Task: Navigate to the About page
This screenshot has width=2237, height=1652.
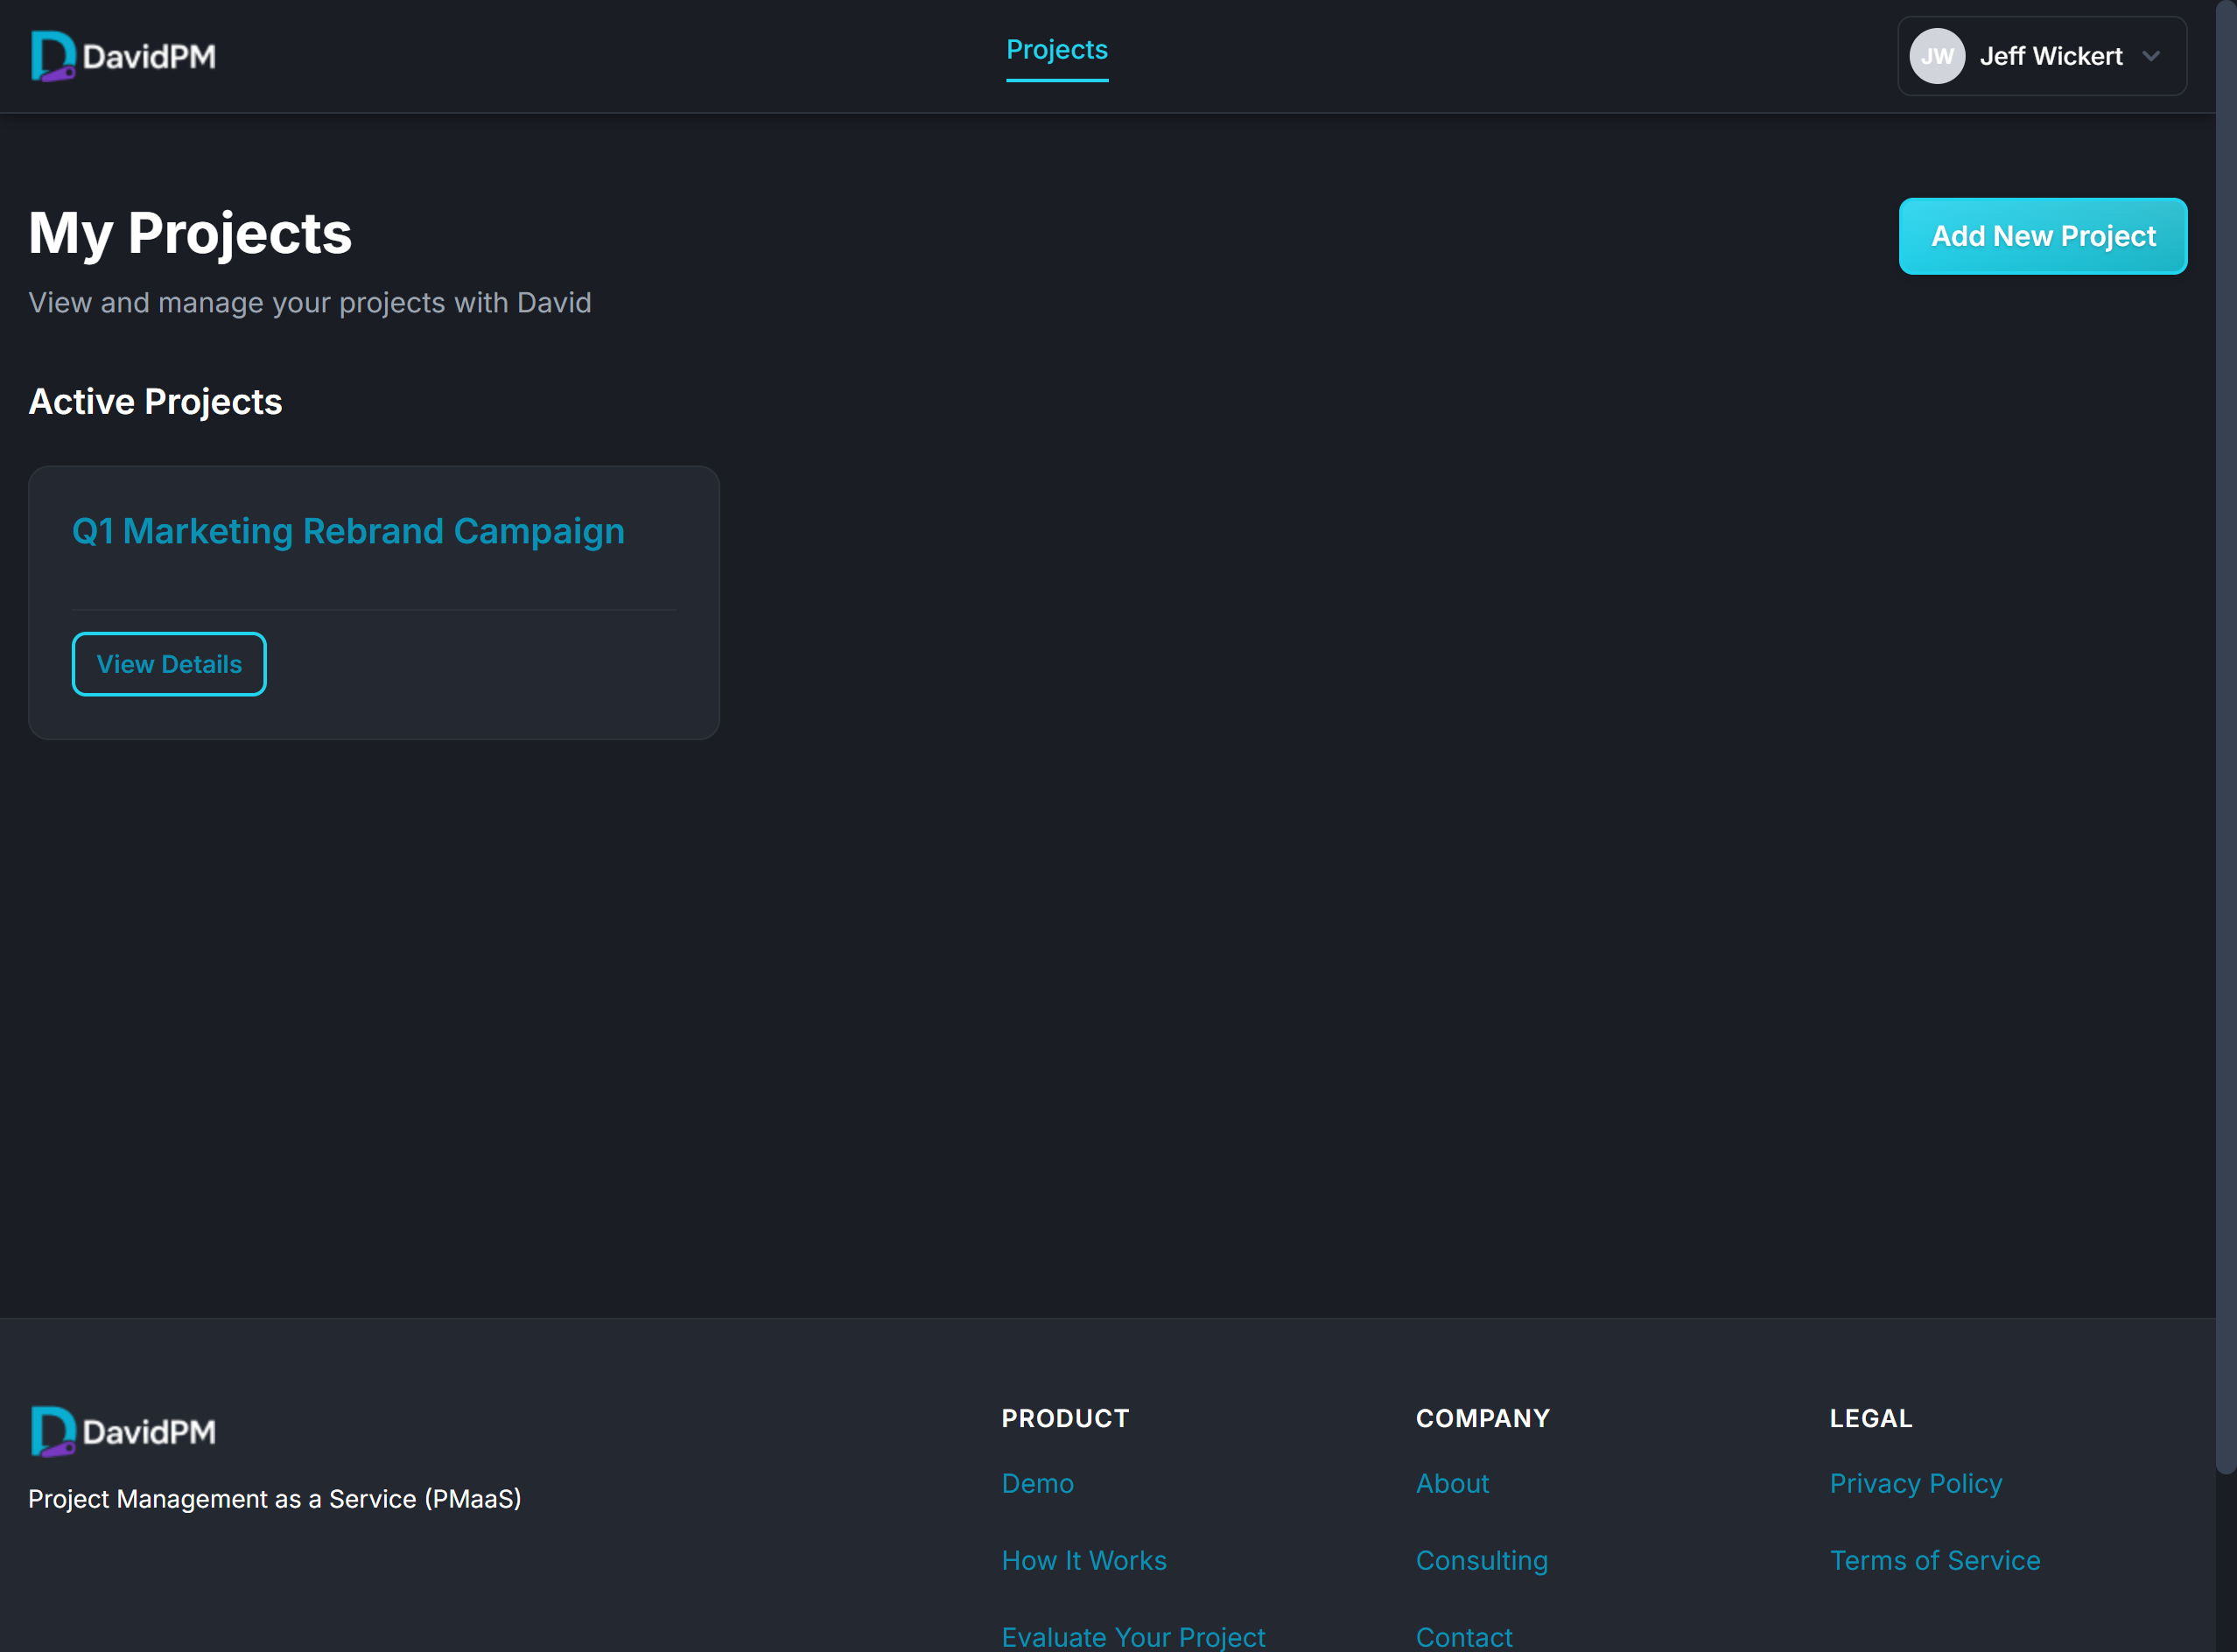Action: coord(1452,1483)
